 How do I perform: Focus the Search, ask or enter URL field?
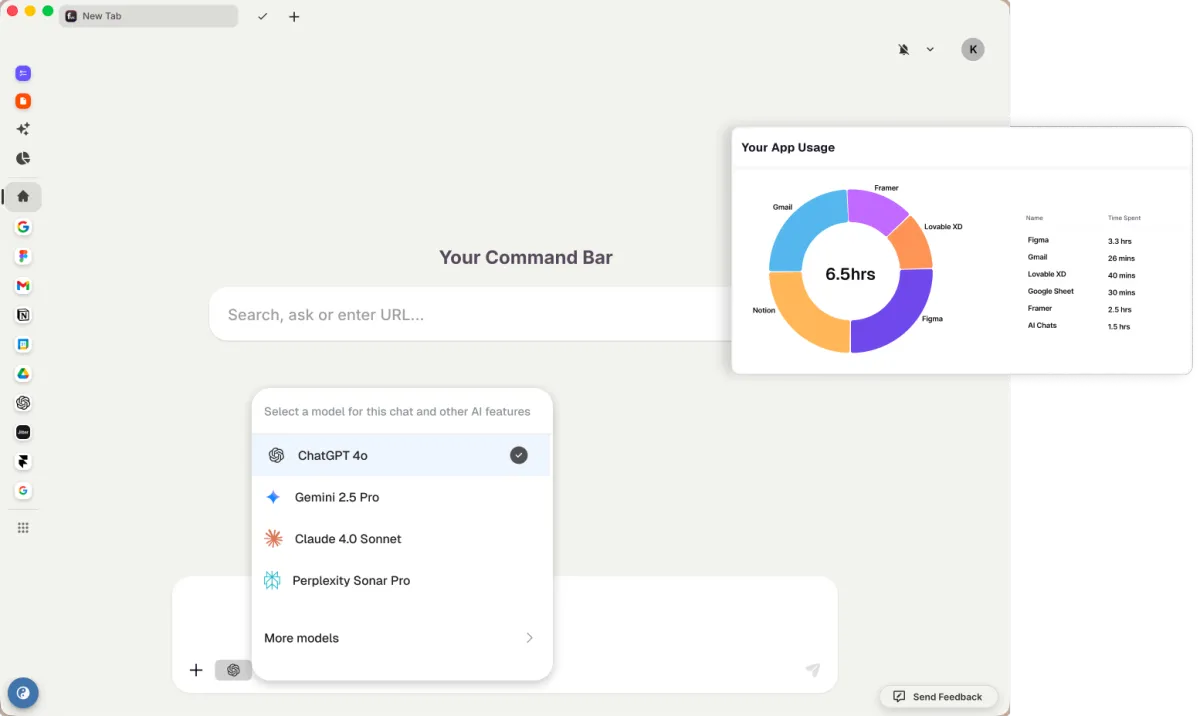point(471,314)
